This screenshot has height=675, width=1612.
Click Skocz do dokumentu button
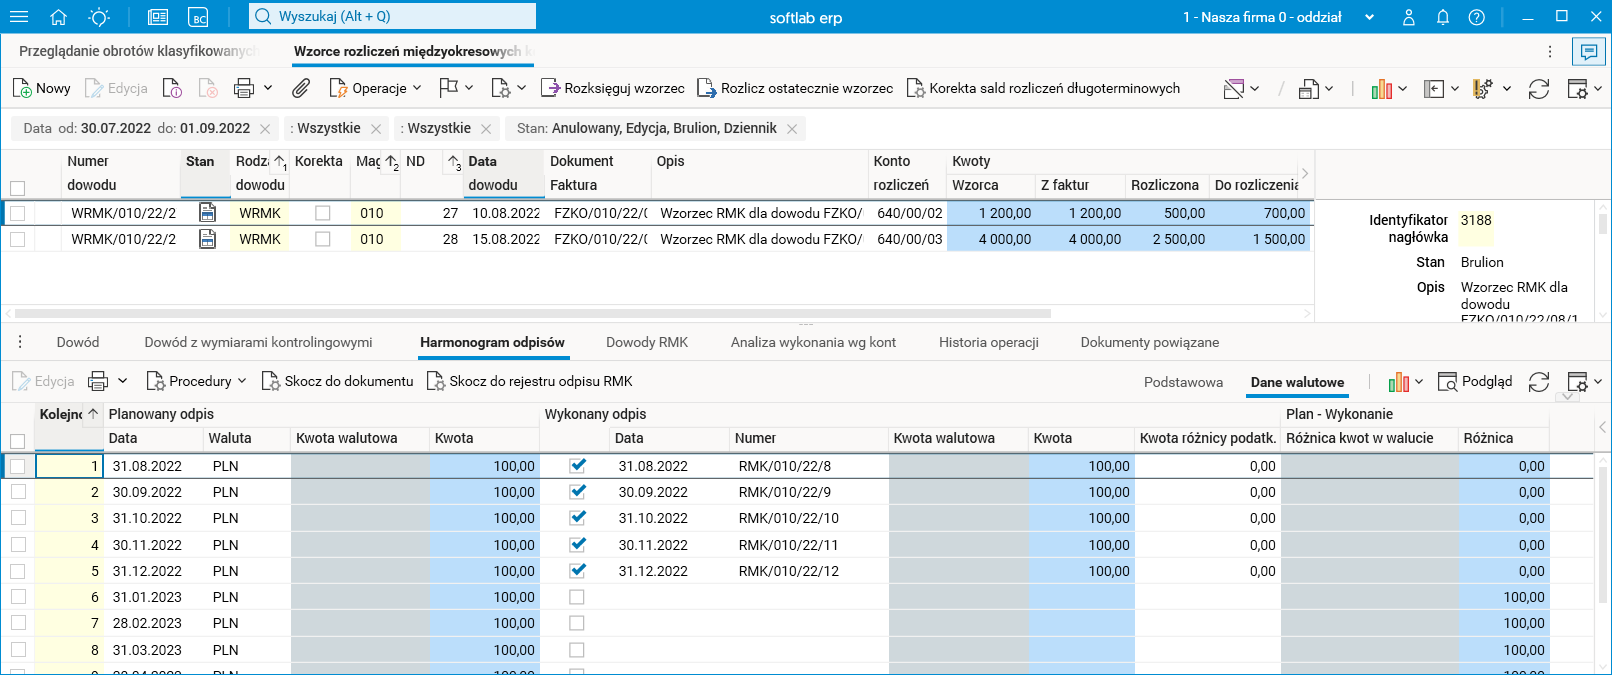[x=337, y=381]
